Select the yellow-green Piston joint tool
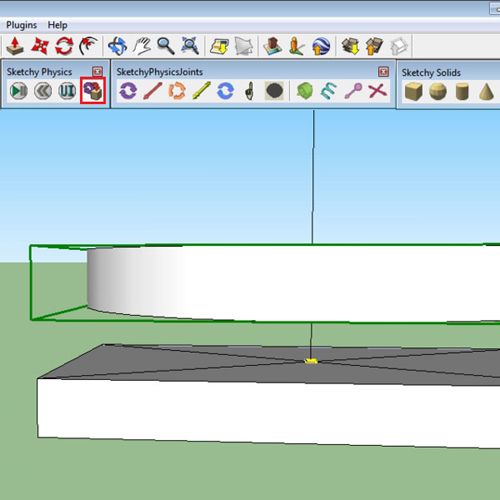 (201, 91)
